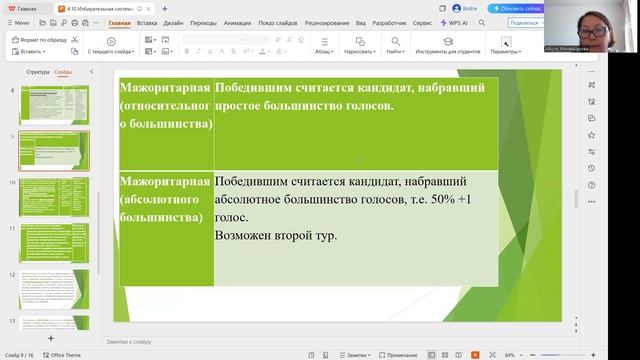Click the Office Theme status bar label
The width and height of the screenshot is (640, 360).
[62, 355]
